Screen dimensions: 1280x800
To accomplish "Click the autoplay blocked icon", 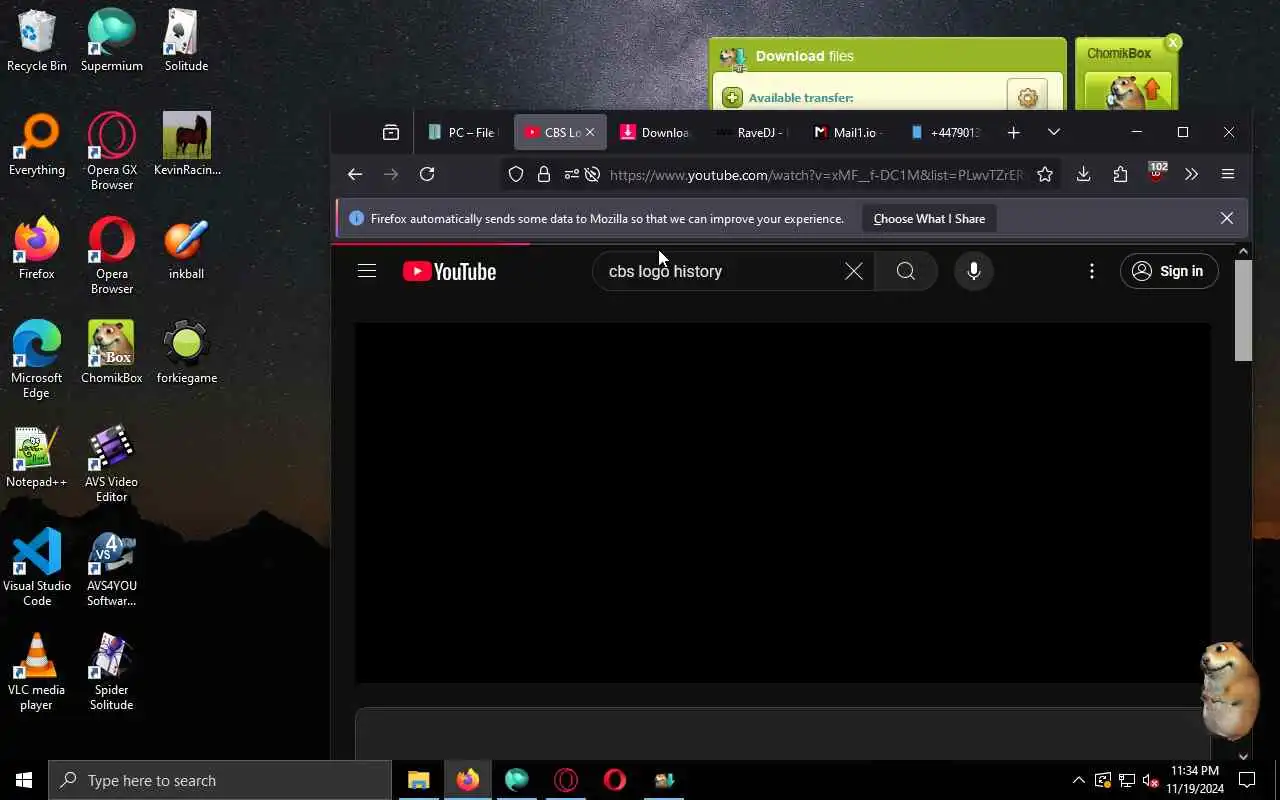I will coord(592,174).
